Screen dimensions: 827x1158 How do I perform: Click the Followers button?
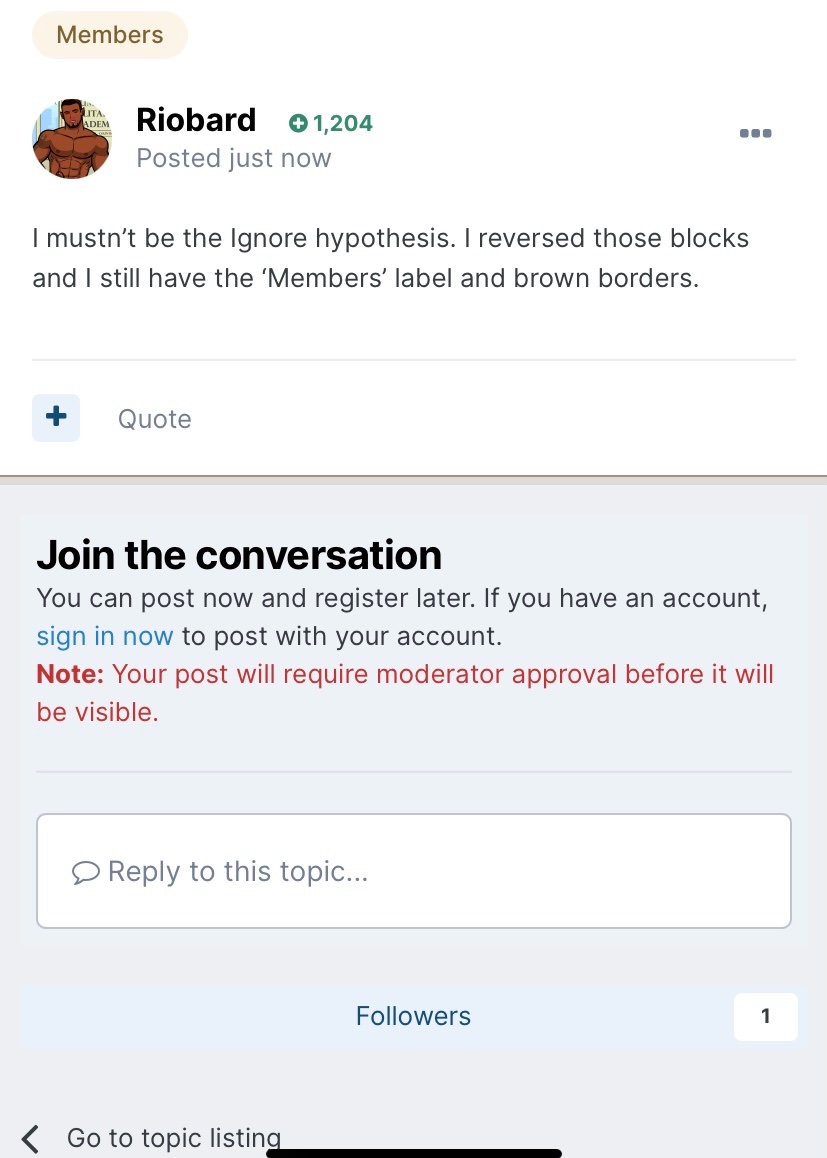tap(413, 1016)
